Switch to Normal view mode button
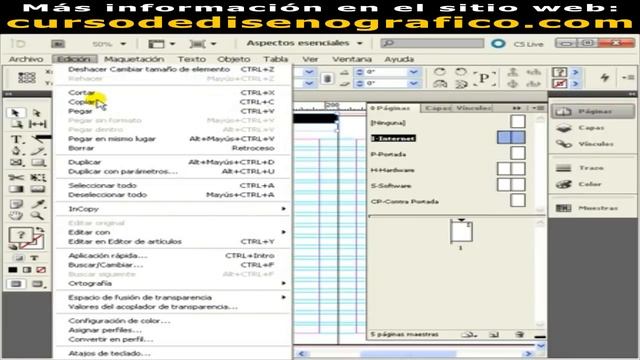 click(x=16, y=284)
